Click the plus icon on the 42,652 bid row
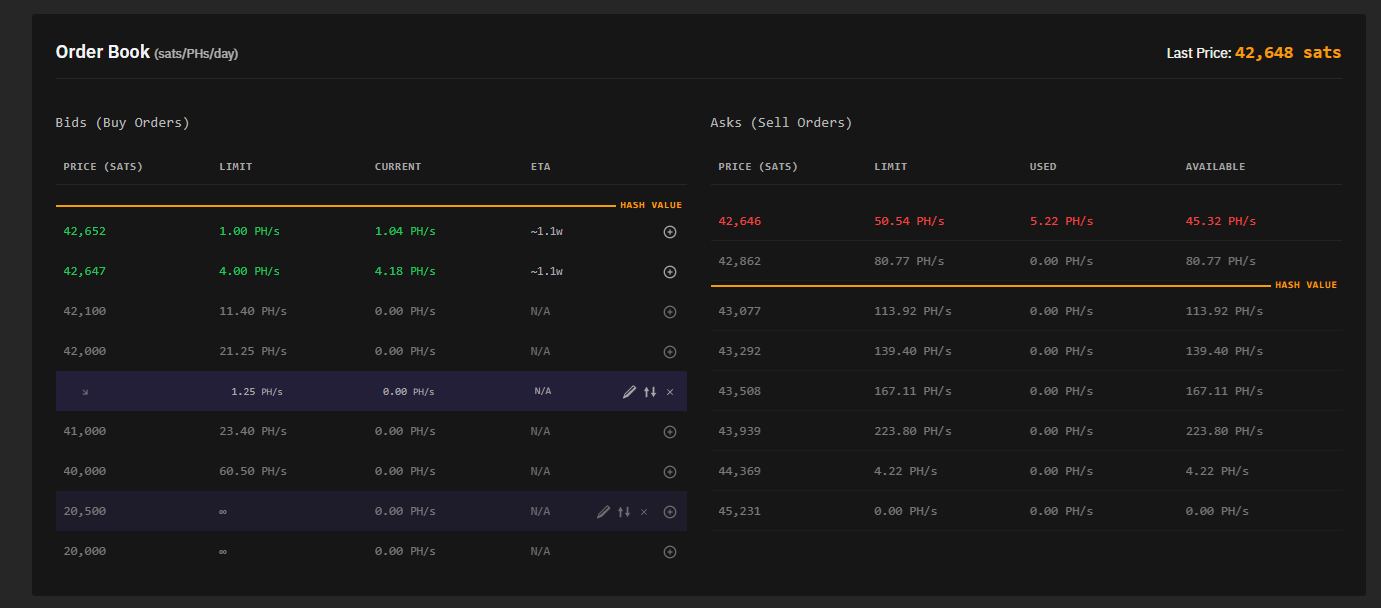1381x608 pixels. click(x=670, y=232)
